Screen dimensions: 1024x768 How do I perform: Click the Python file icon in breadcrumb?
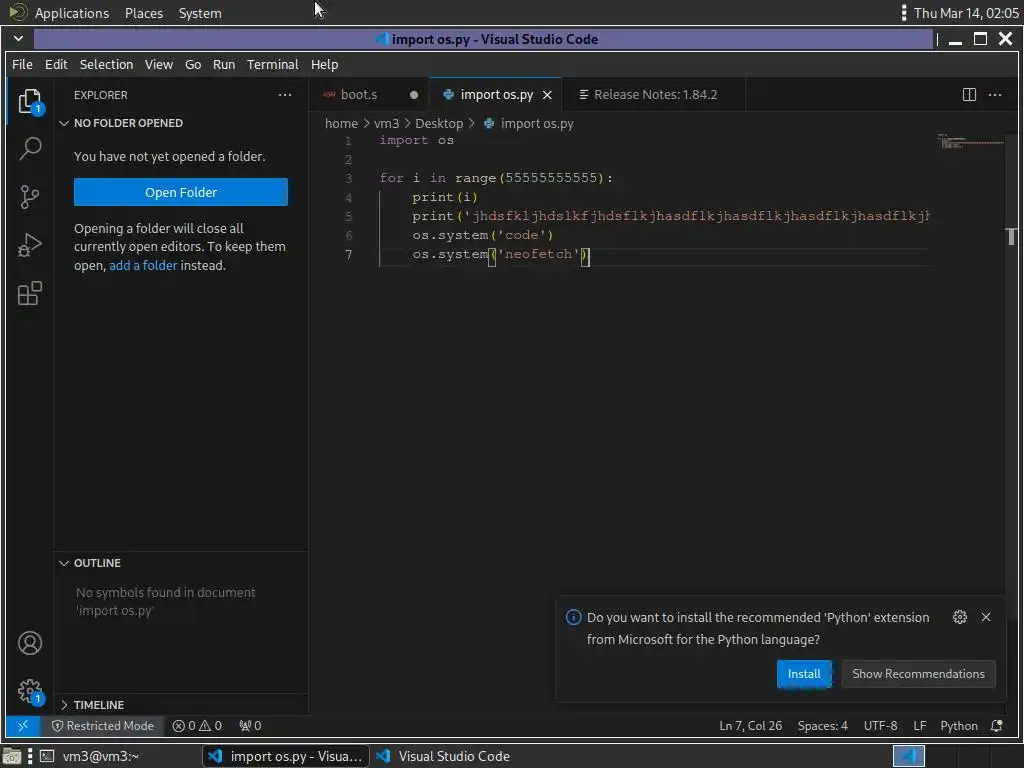tap(488, 123)
